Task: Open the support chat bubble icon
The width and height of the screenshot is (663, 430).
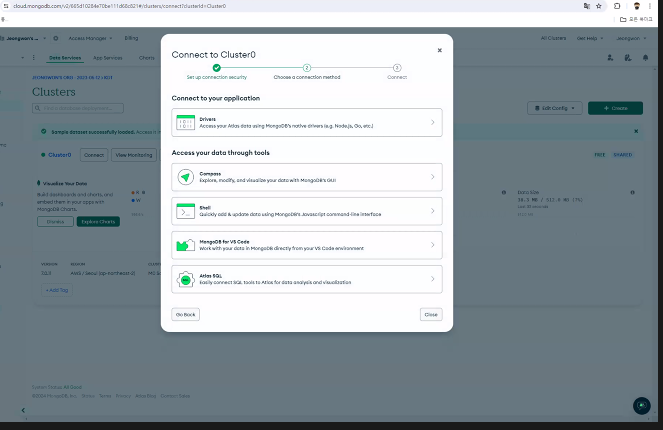Action: click(x=641, y=406)
